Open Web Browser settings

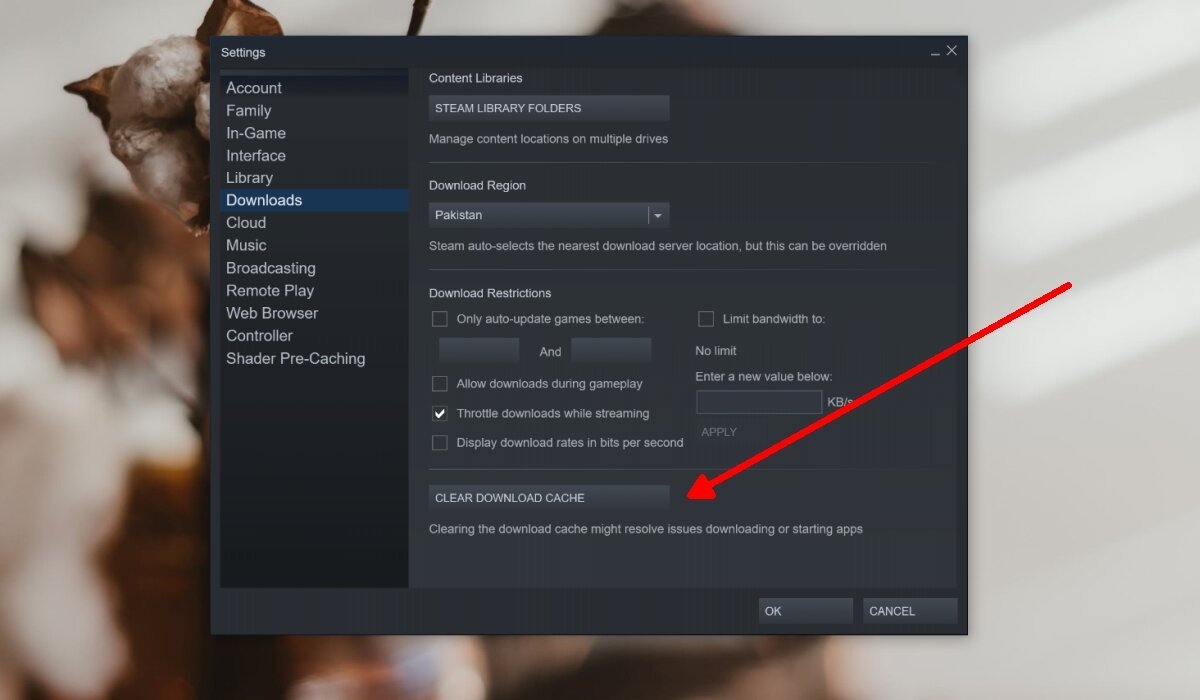[x=271, y=313]
